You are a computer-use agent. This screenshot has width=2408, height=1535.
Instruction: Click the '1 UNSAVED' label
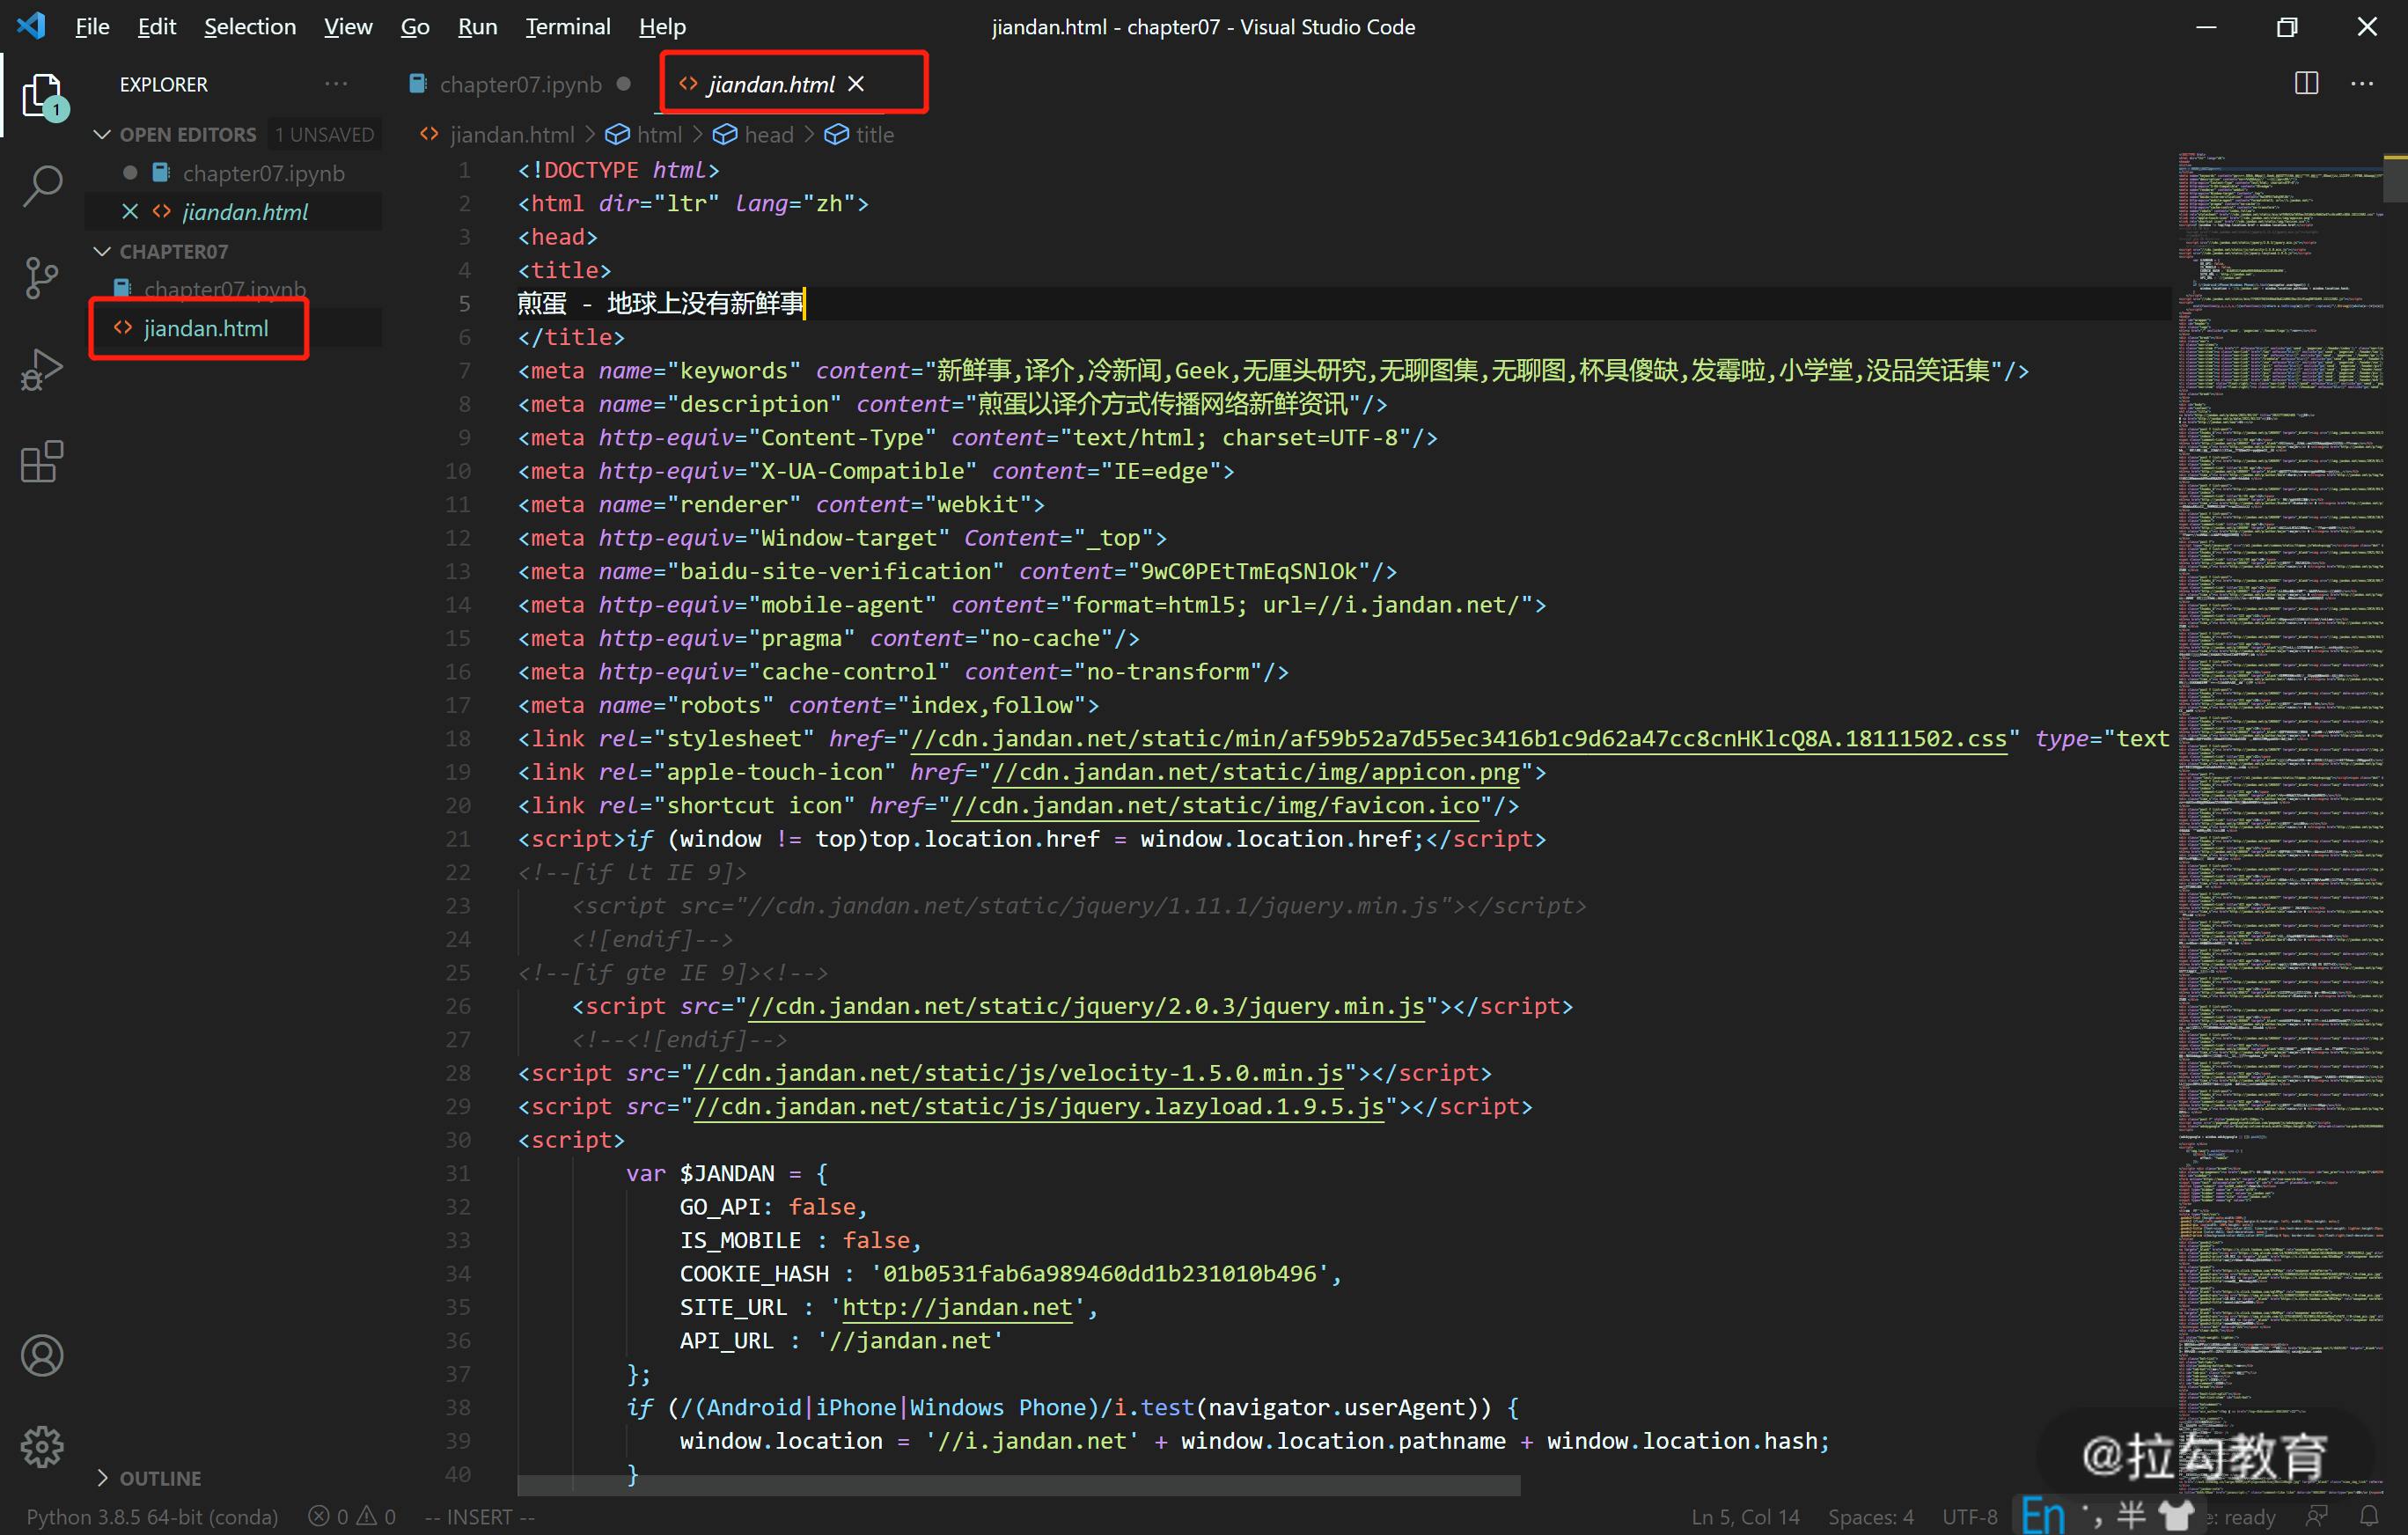tap(325, 134)
